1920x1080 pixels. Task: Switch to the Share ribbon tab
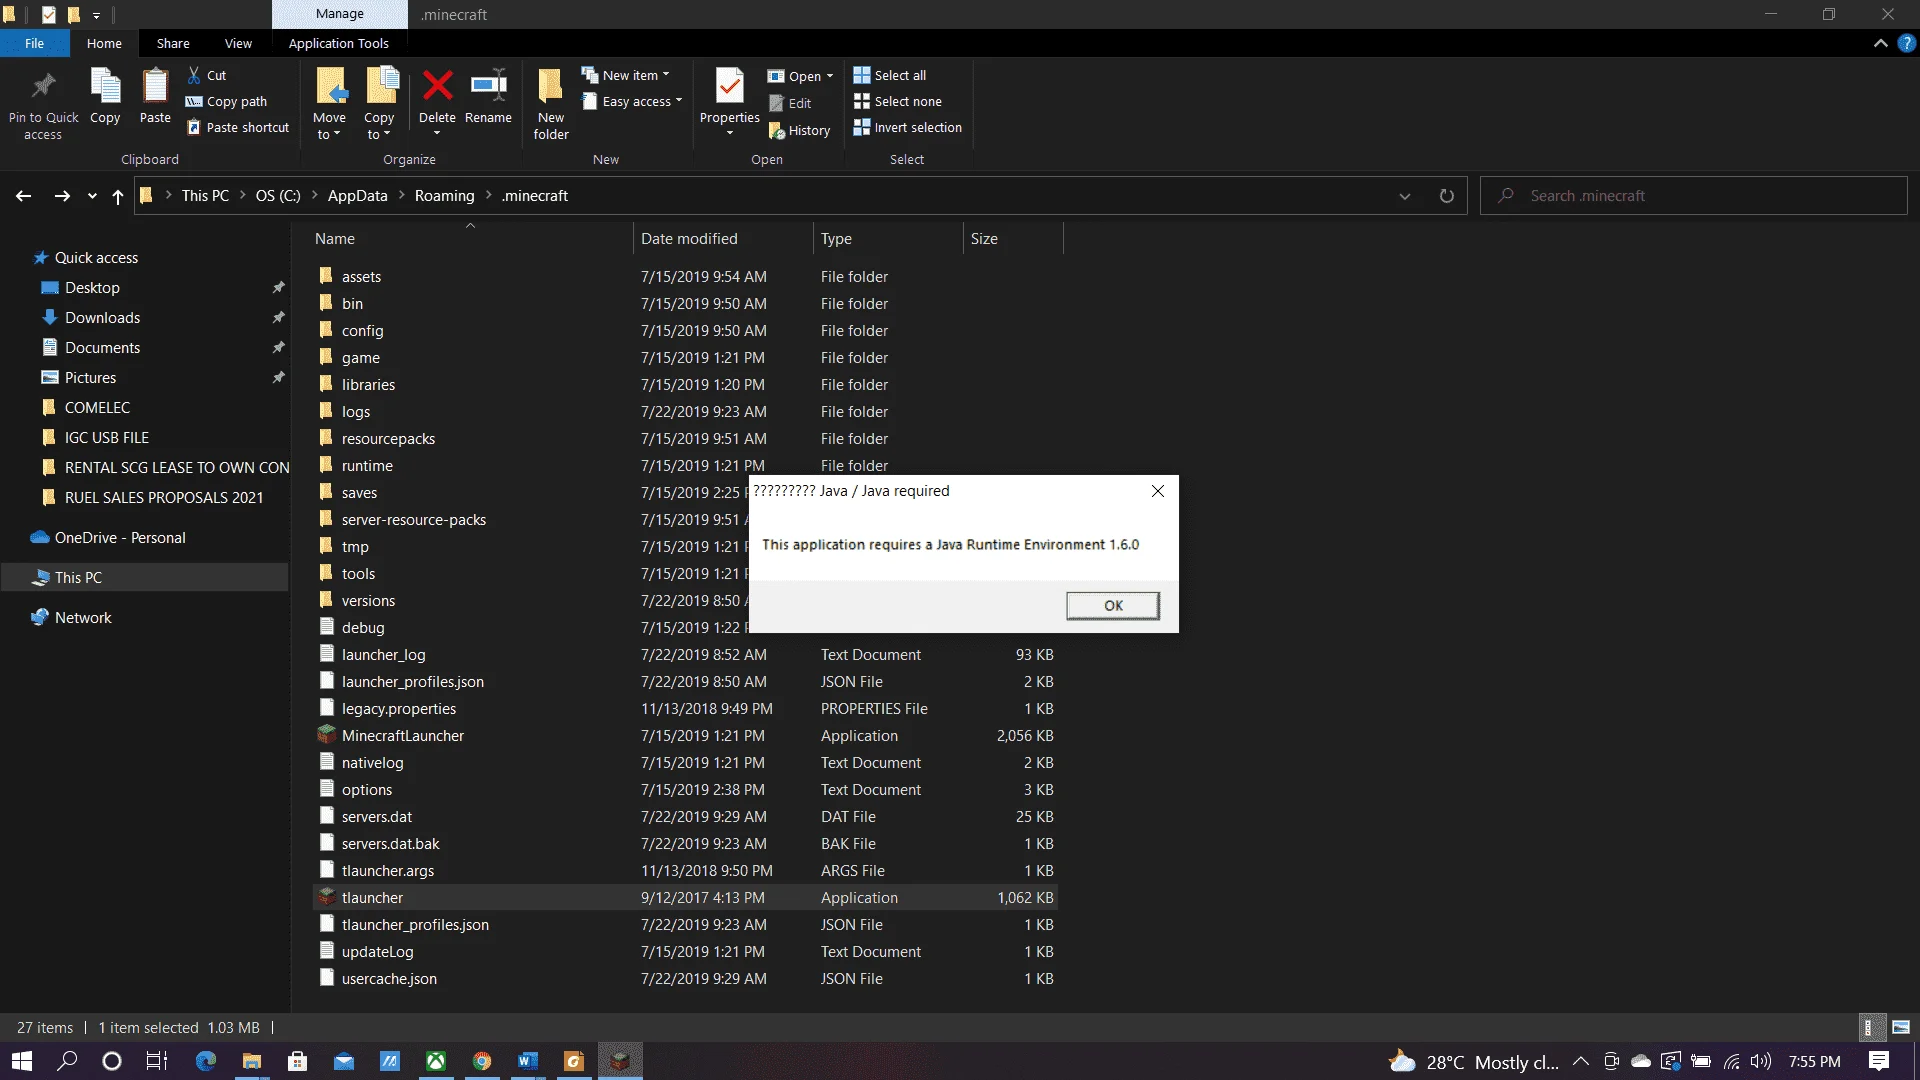(173, 43)
